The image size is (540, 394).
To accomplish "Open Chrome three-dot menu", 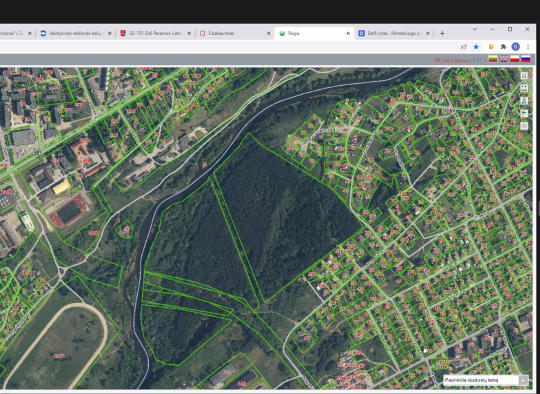I will [x=528, y=46].
